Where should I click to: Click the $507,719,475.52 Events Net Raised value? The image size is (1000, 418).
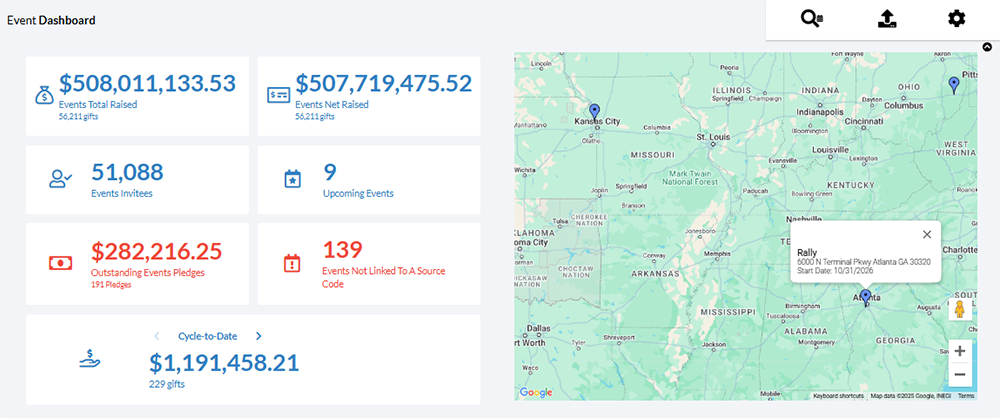coord(384,84)
